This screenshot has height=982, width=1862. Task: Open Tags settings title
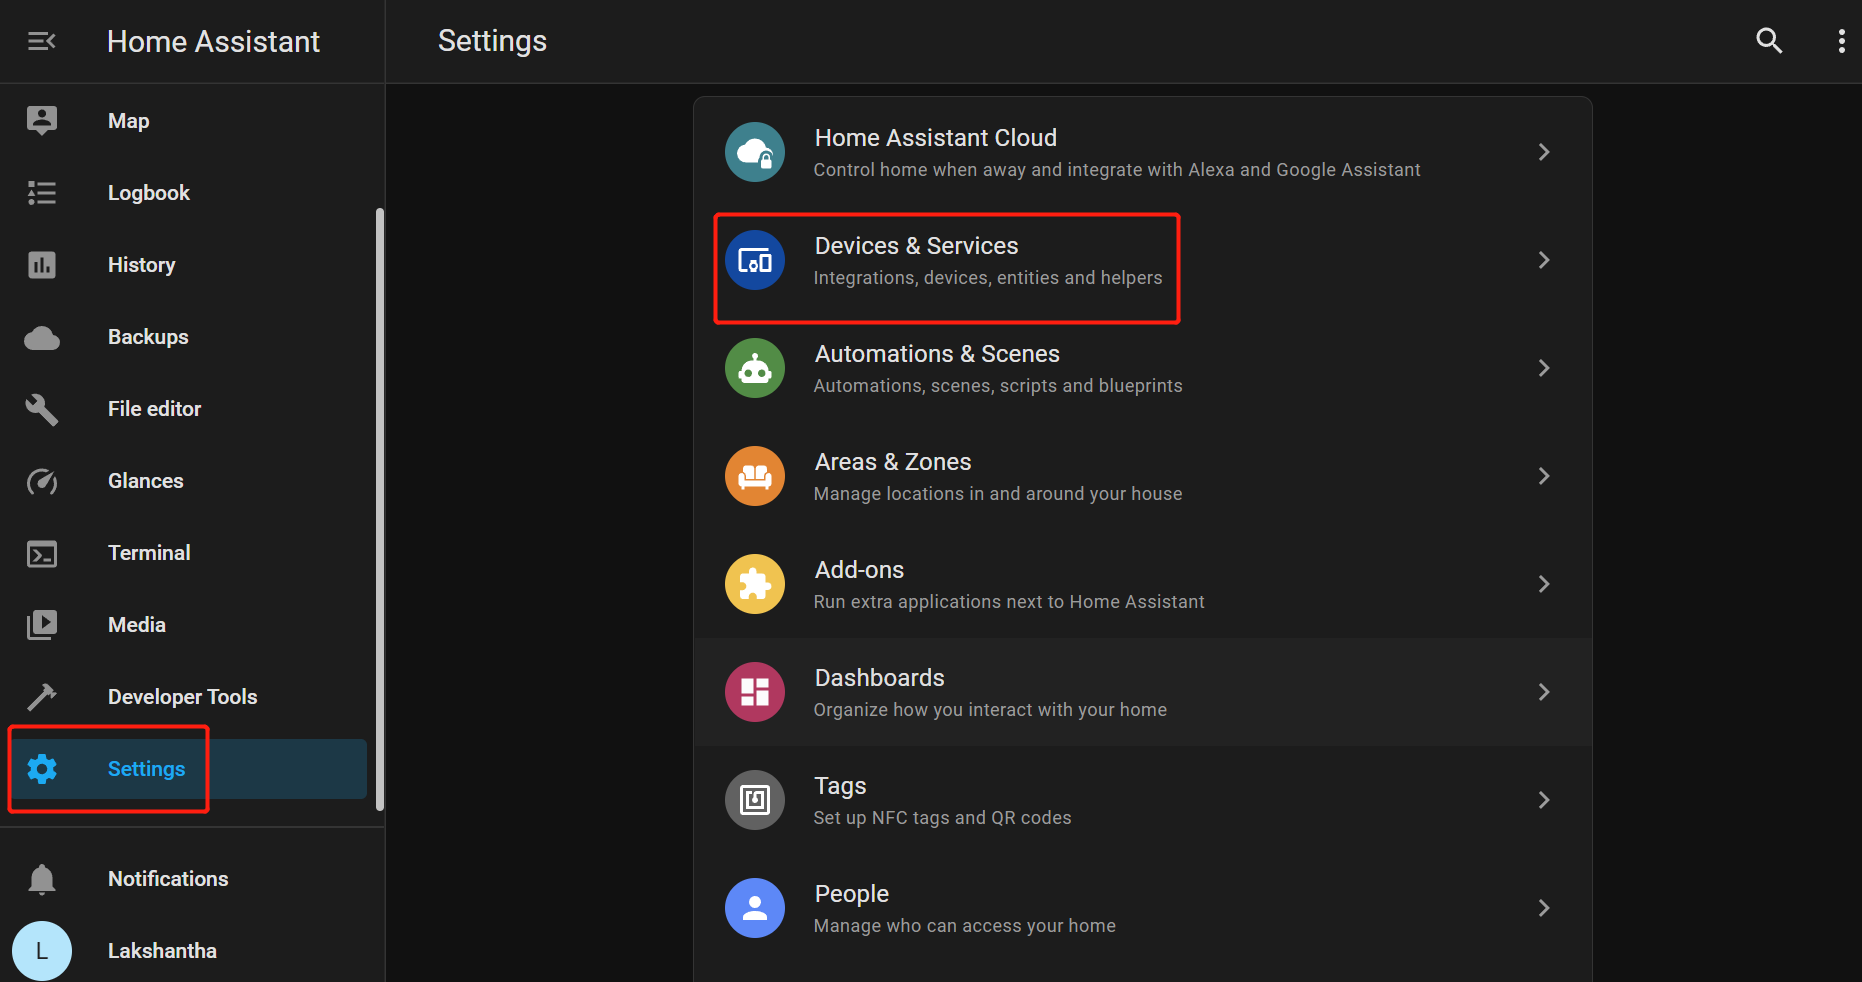(x=841, y=787)
